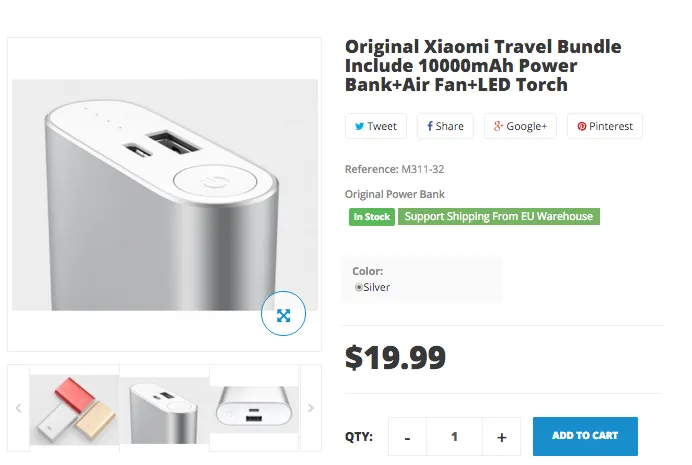Show previous thumbnails with left arrow
Screen dimensions: 692x465
[18, 408]
